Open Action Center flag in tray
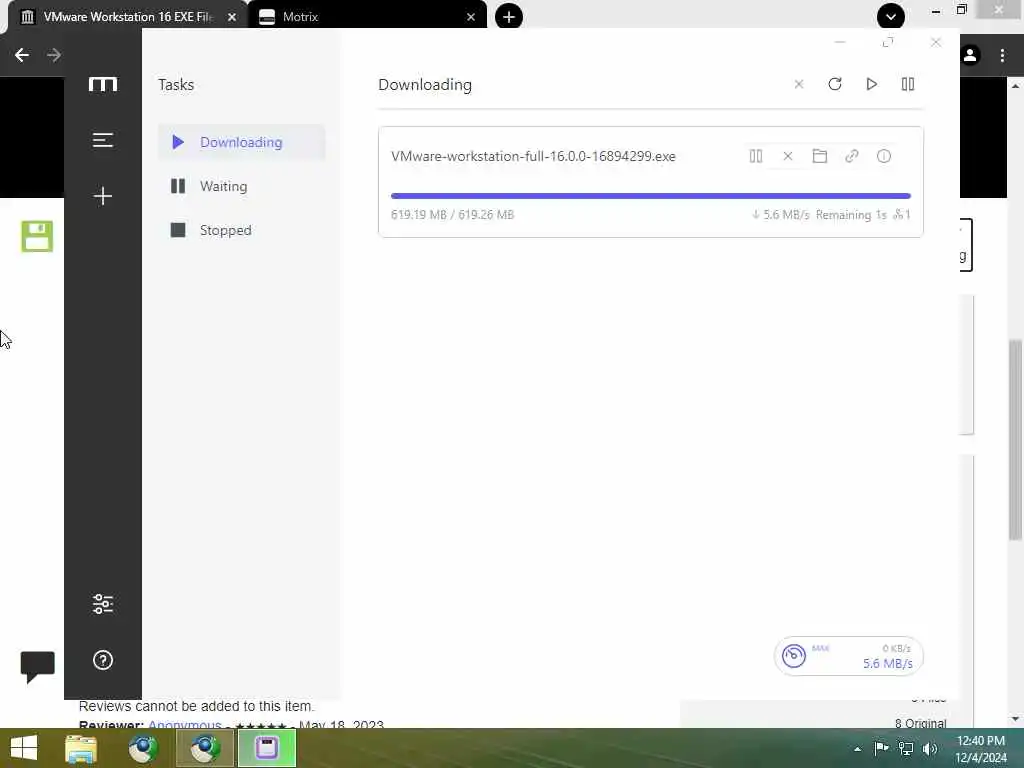Viewport: 1024px width, 768px height. (x=881, y=749)
